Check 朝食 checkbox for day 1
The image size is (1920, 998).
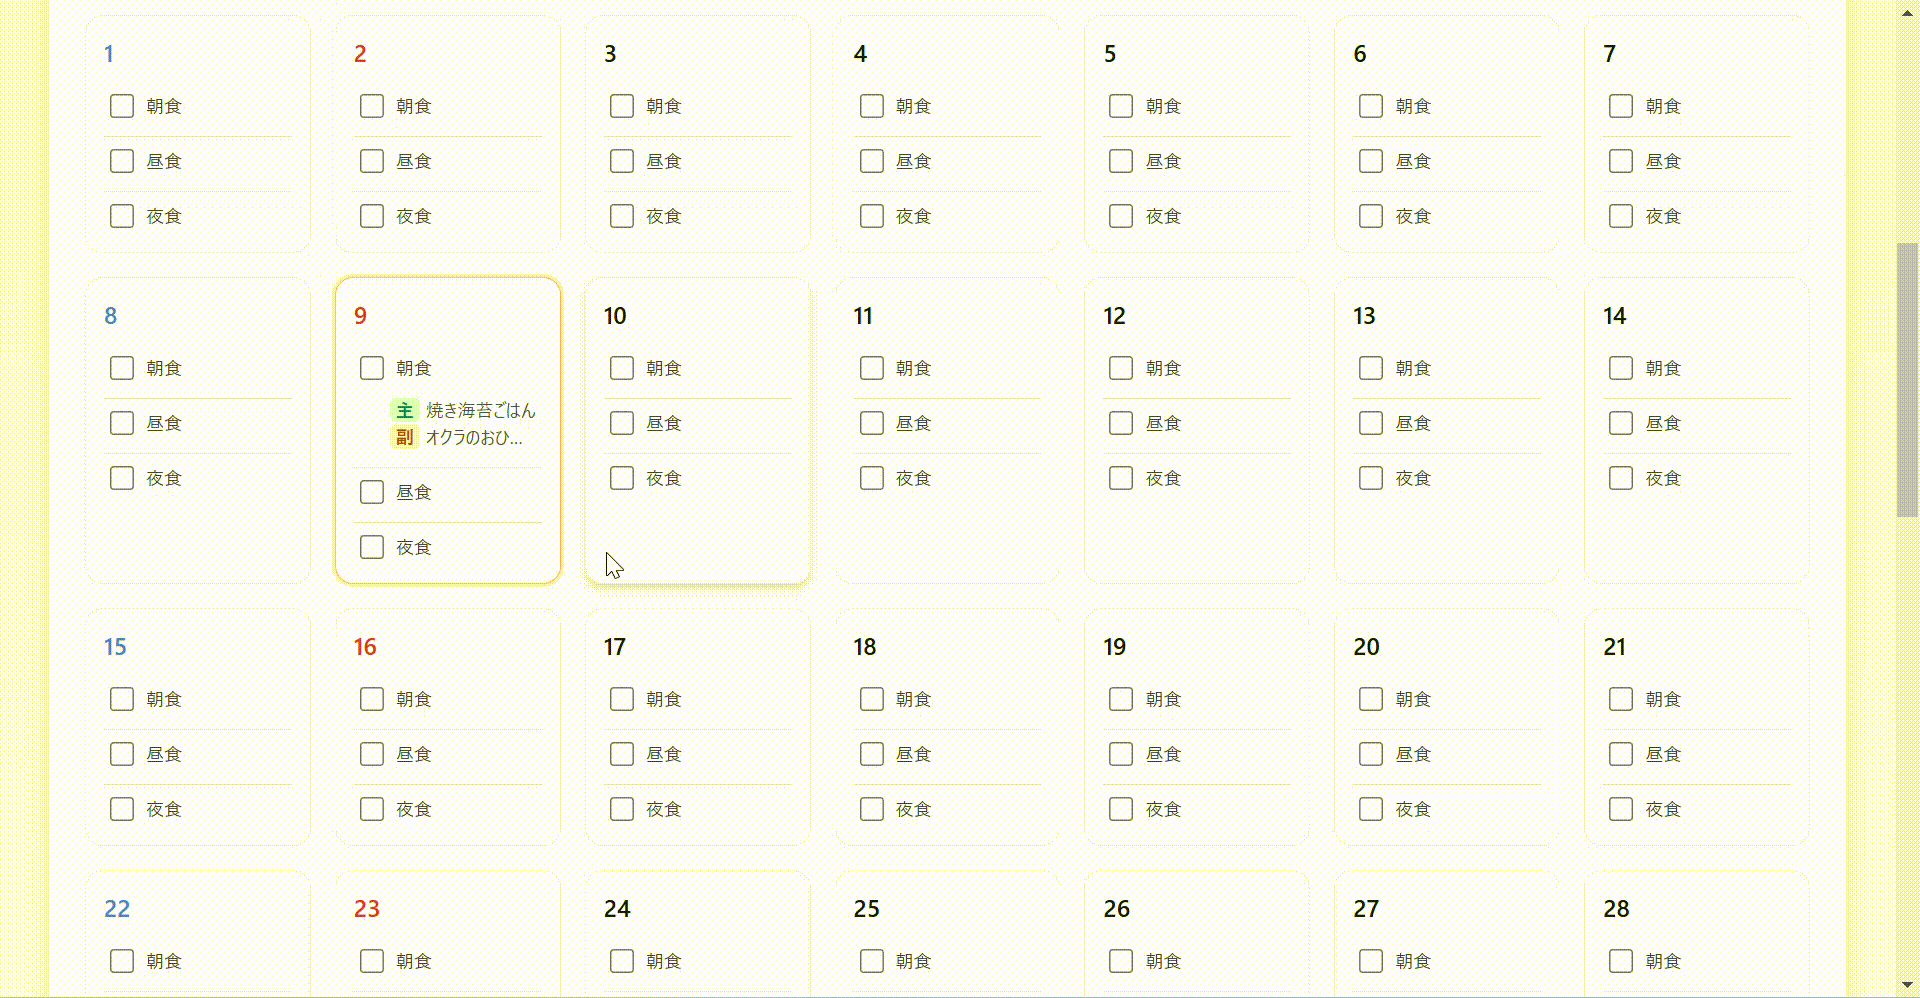point(122,106)
